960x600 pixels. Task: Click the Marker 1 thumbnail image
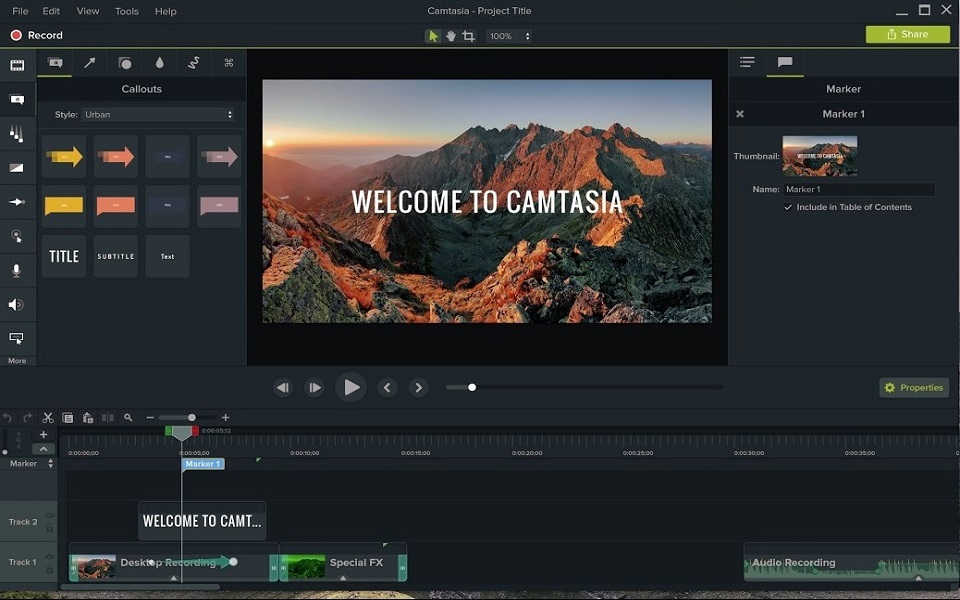pos(820,156)
